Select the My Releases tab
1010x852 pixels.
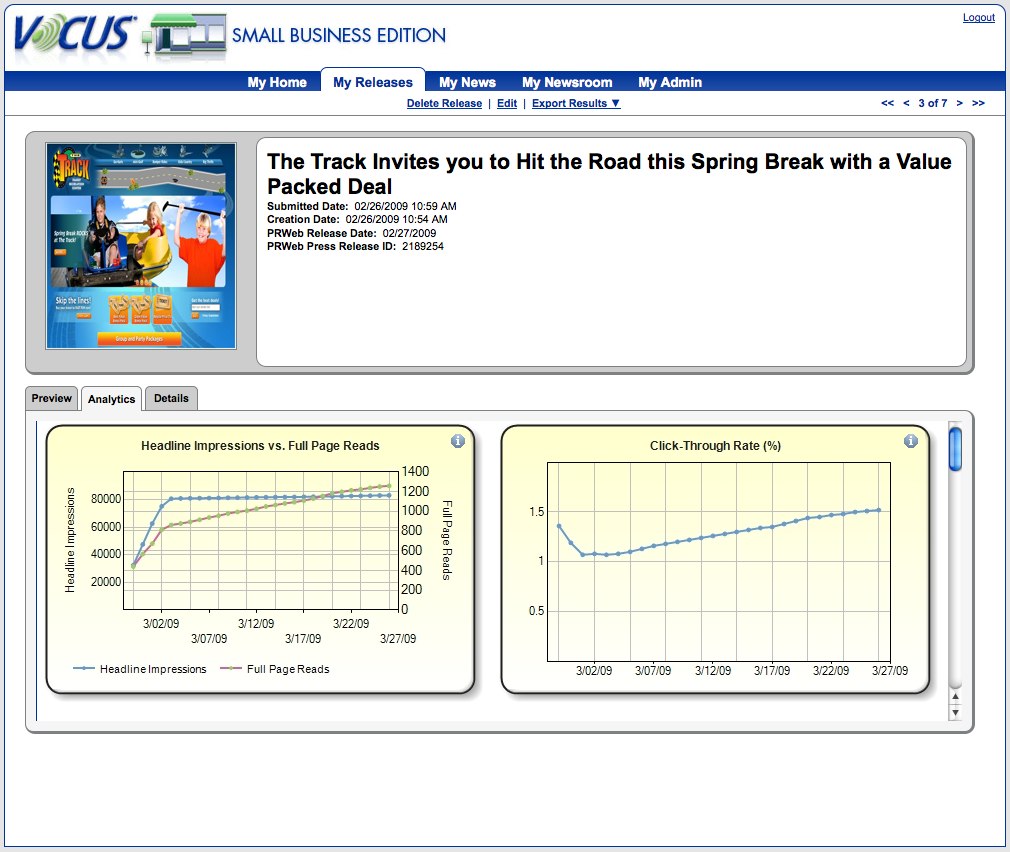[373, 82]
